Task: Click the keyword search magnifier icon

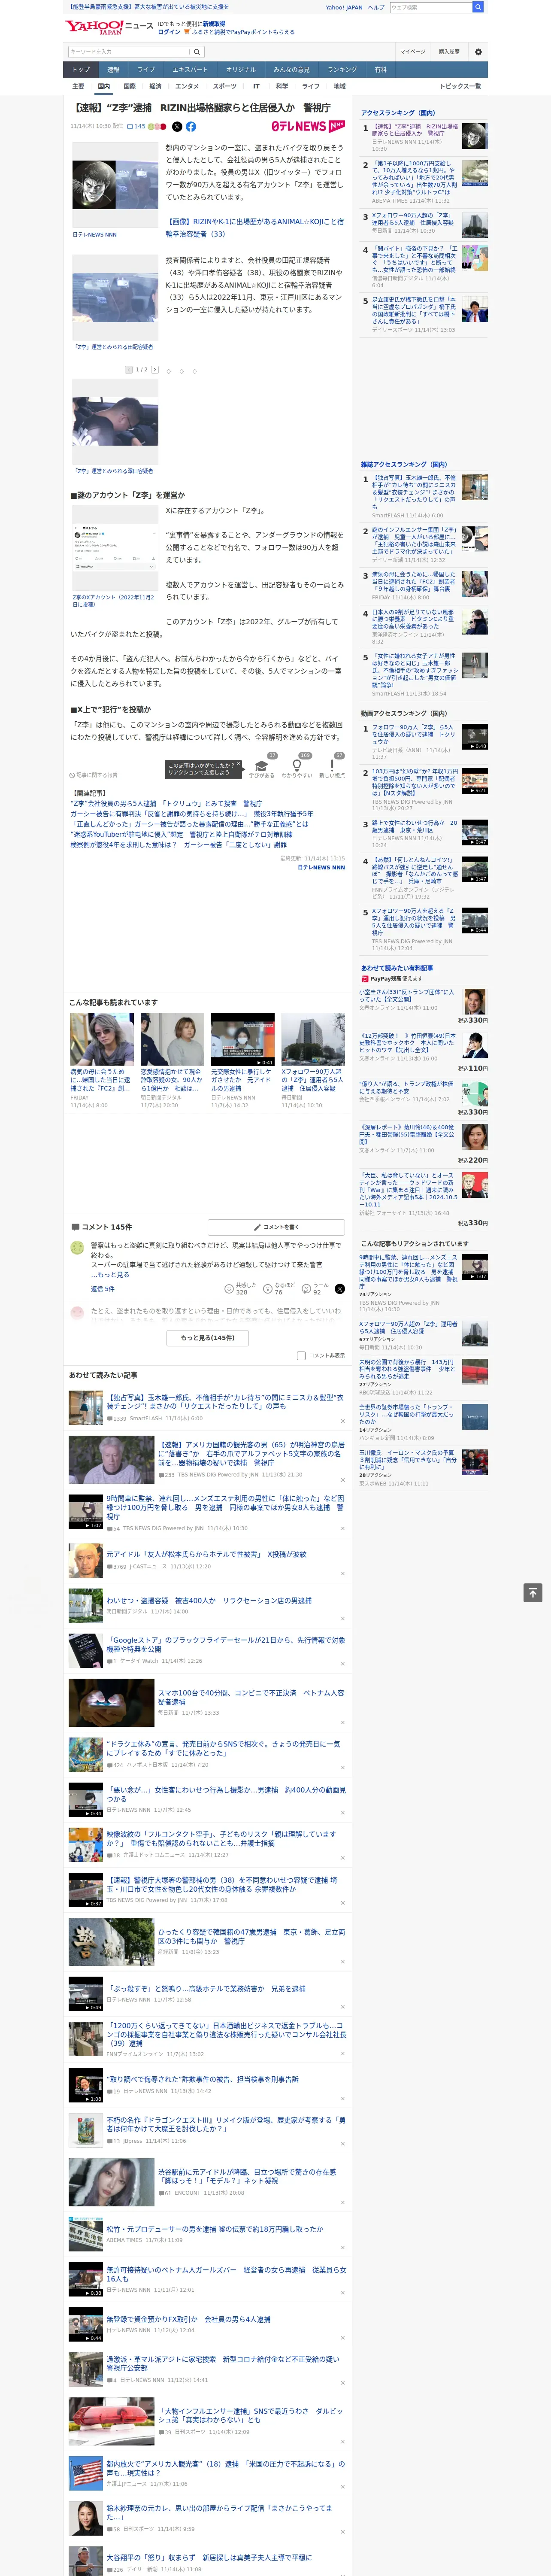Action: click(x=197, y=52)
